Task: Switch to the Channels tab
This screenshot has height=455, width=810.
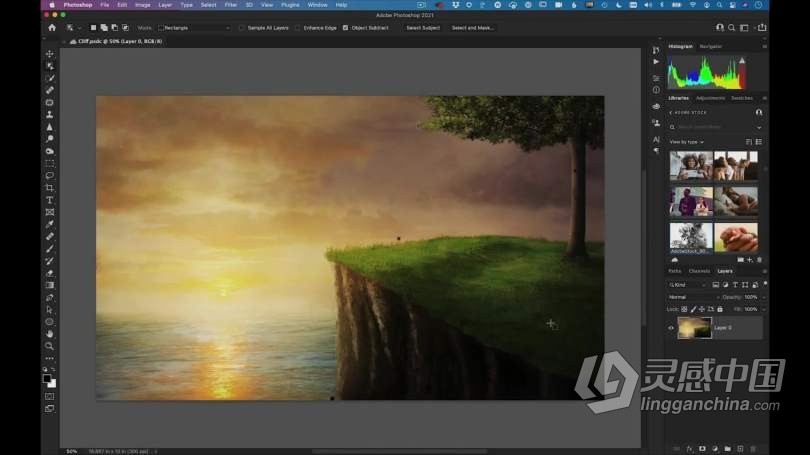Action: click(699, 271)
